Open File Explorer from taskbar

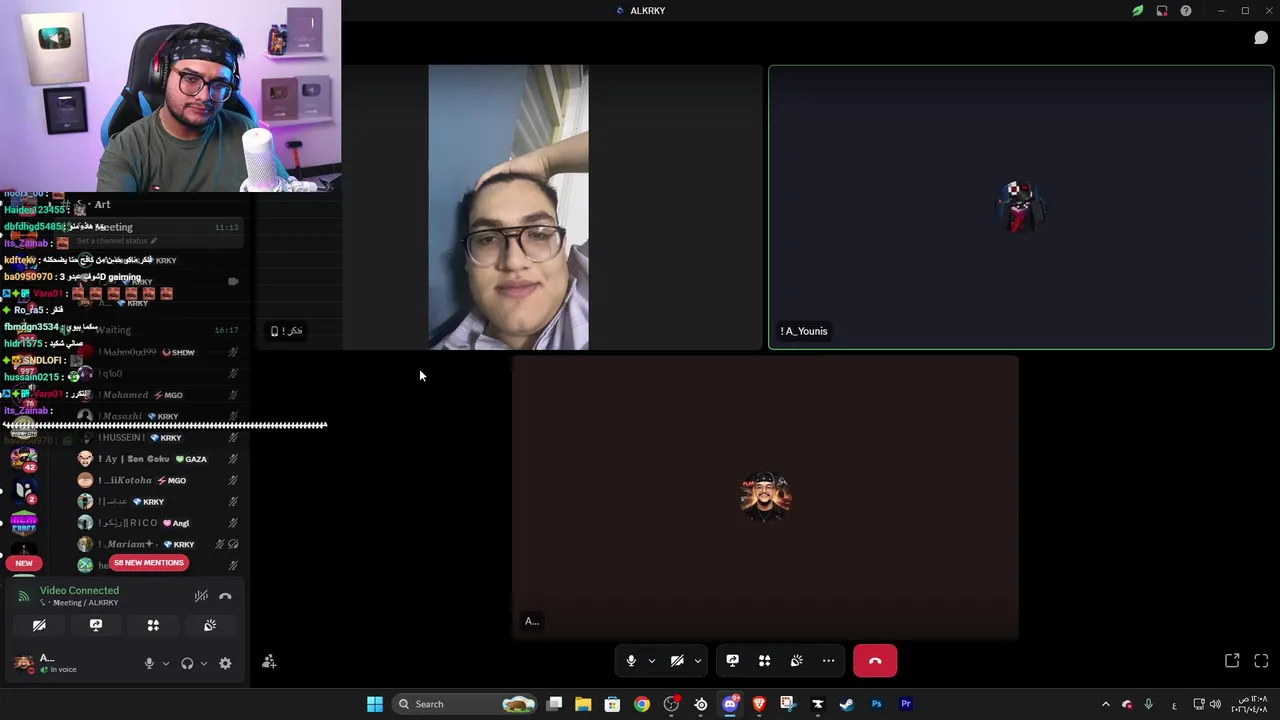tap(583, 704)
